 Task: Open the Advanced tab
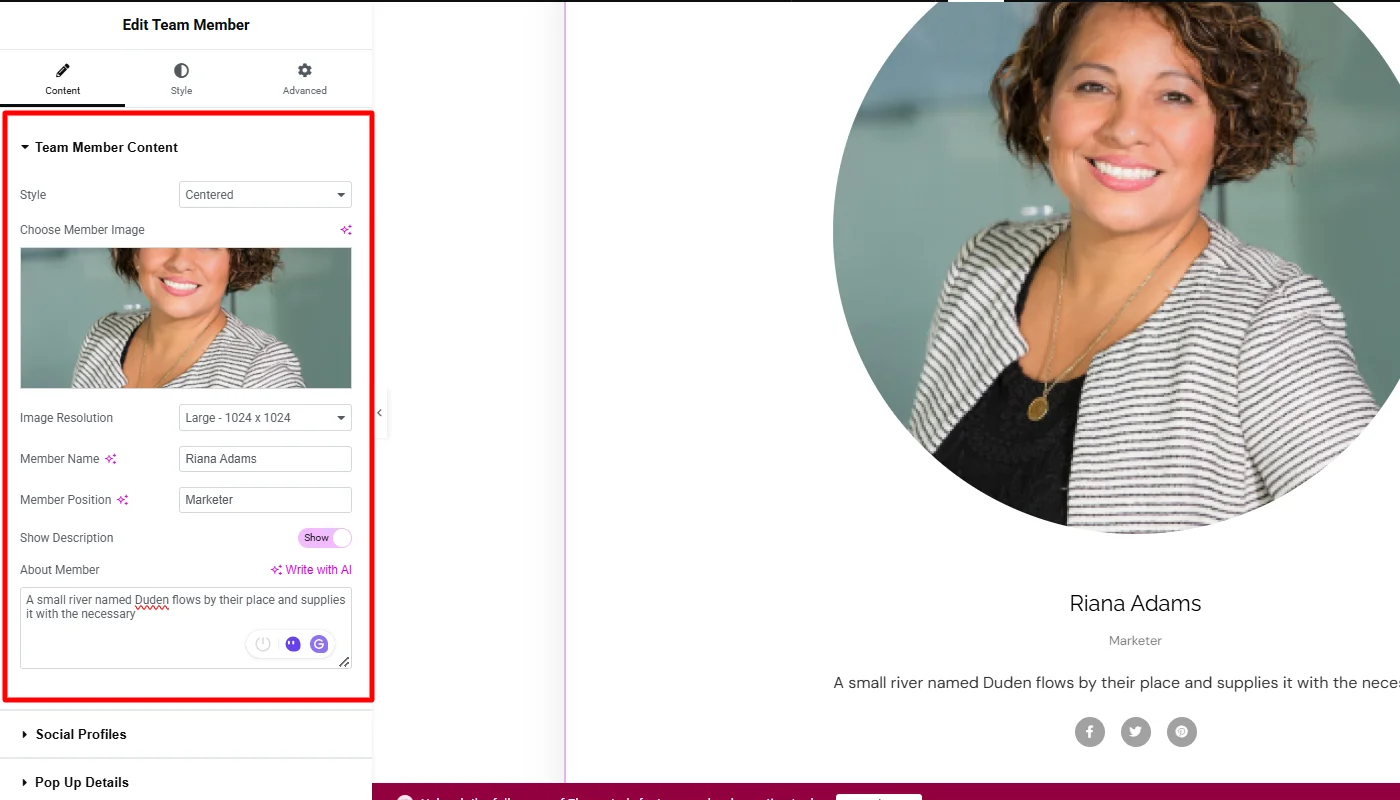(305, 79)
